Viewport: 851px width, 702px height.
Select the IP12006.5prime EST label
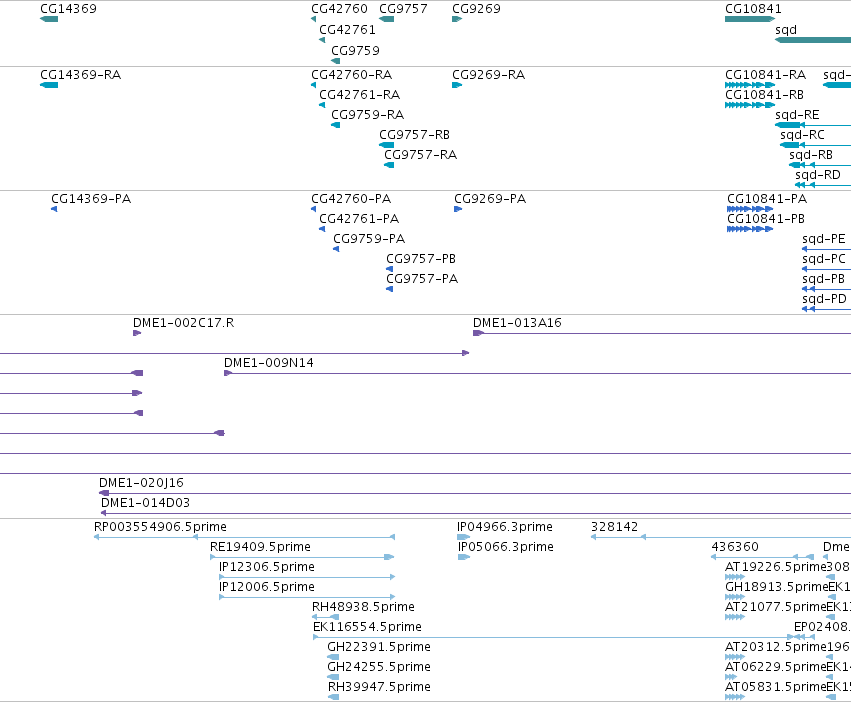(x=266, y=587)
